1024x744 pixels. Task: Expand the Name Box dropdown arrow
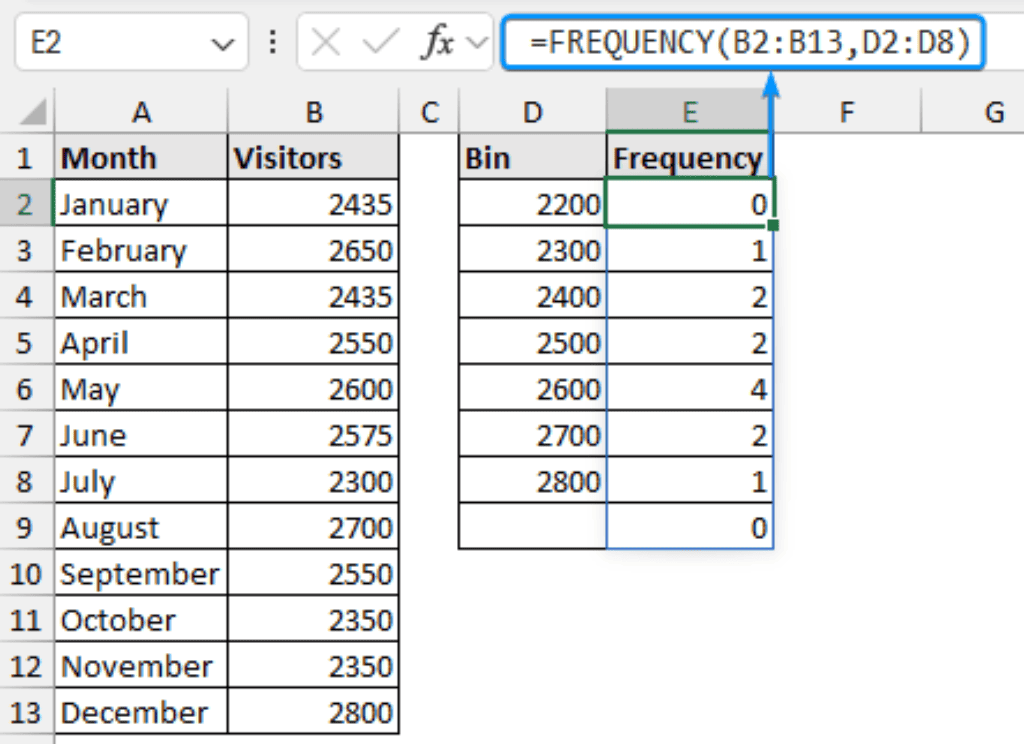[222, 44]
